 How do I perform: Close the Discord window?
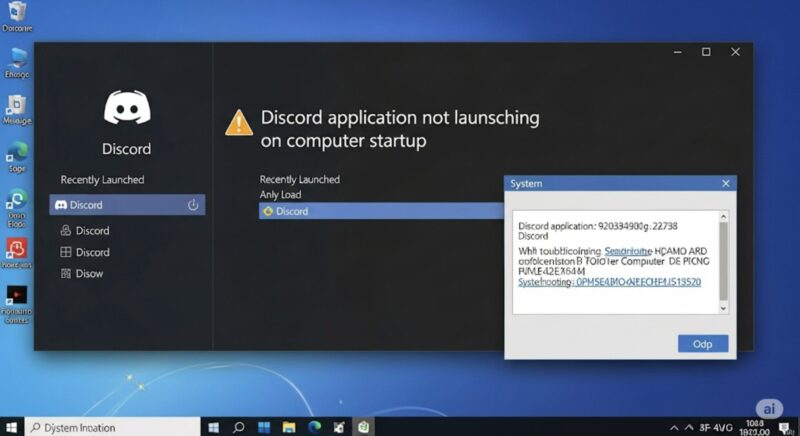pos(735,52)
